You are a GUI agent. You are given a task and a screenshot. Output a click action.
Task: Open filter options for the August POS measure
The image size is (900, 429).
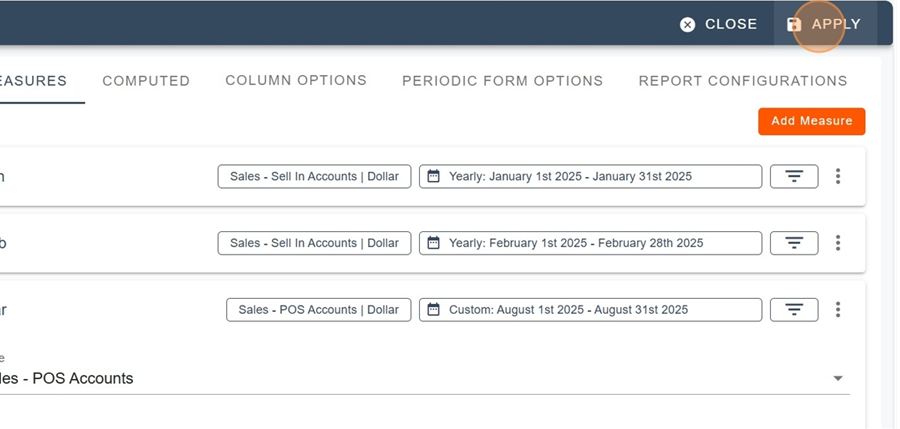click(x=794, y=310)
